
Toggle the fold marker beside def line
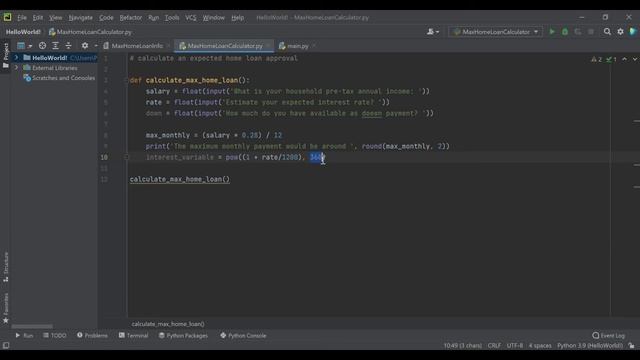coord(126,80)
